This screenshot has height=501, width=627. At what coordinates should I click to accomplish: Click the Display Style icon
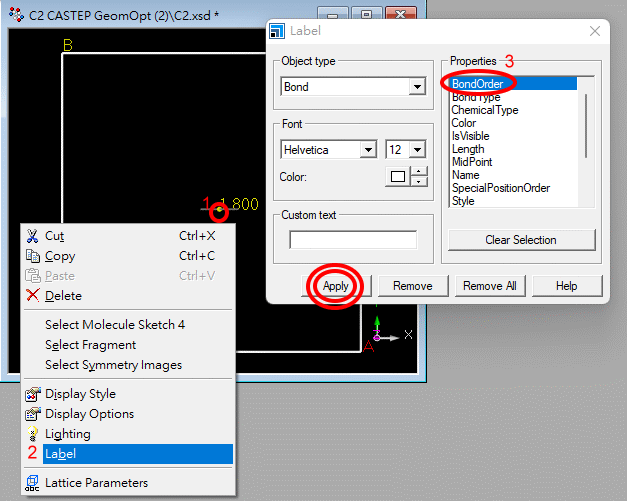pos(32,394)
